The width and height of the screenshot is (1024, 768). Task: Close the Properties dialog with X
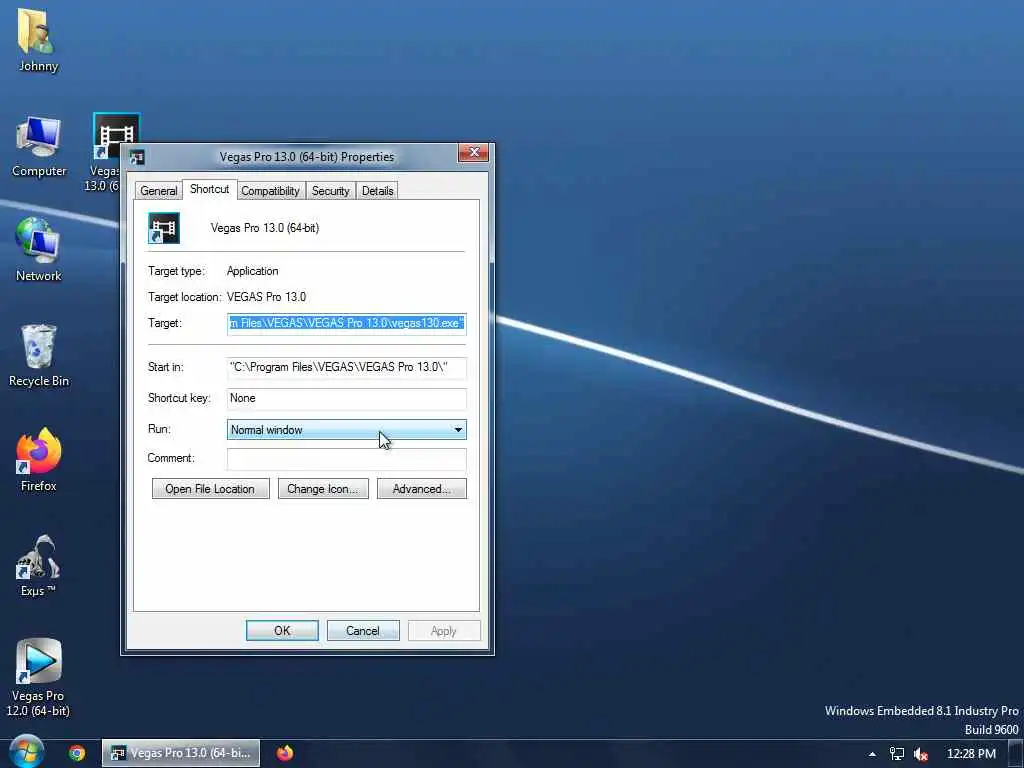coord(474,152)
